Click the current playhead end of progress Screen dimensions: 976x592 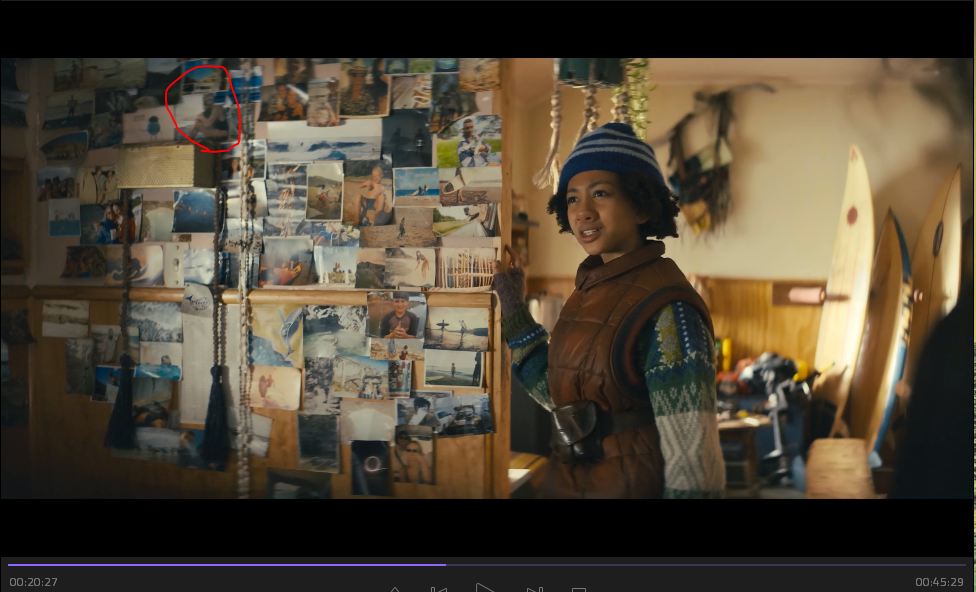click(x=445, y=565)
